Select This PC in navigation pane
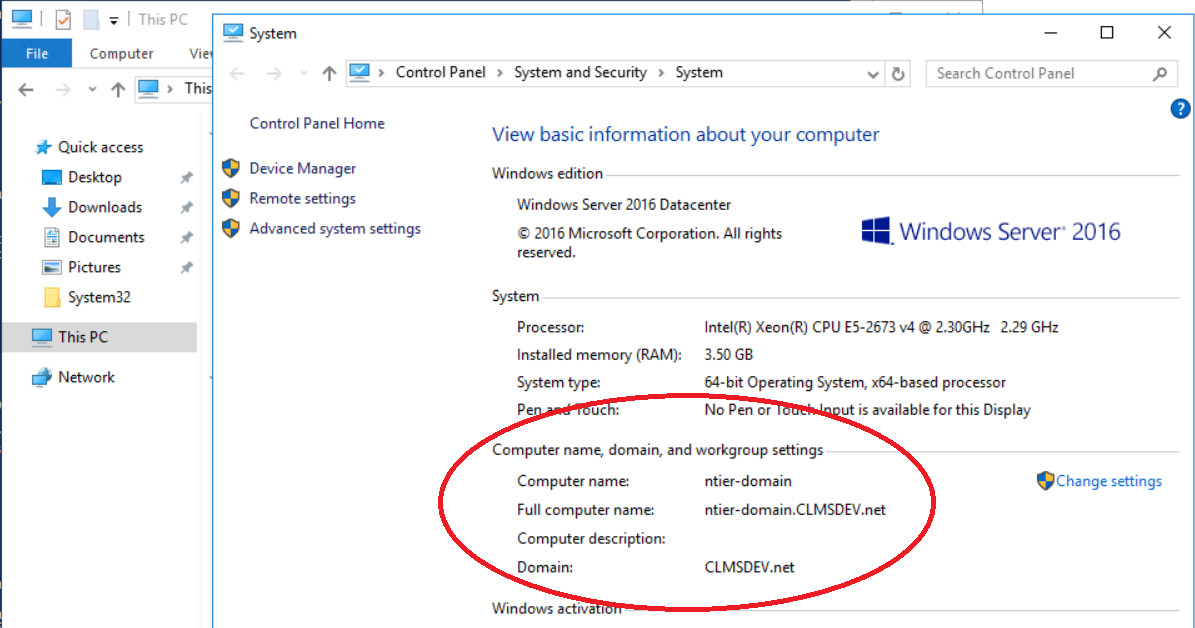This screenshot has height=628, width=1195. click(83, 337)
